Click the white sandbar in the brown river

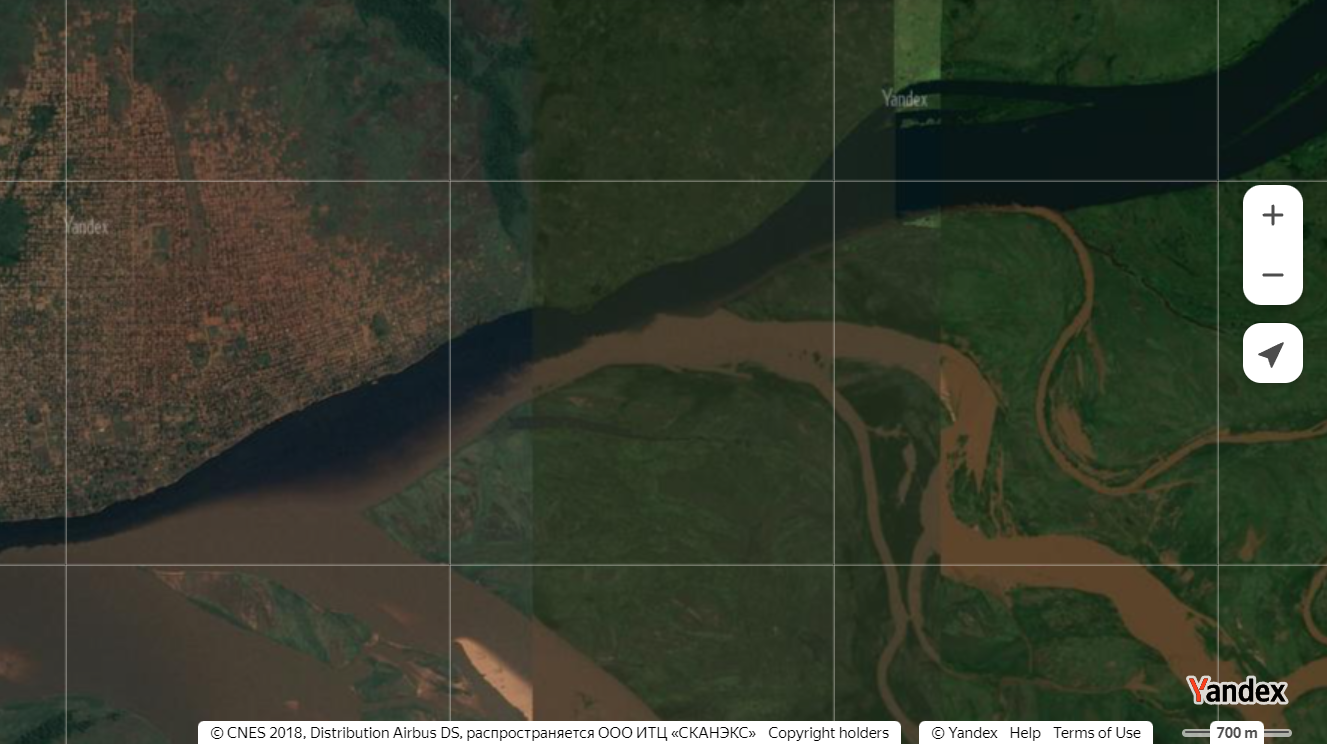(494, 664)
